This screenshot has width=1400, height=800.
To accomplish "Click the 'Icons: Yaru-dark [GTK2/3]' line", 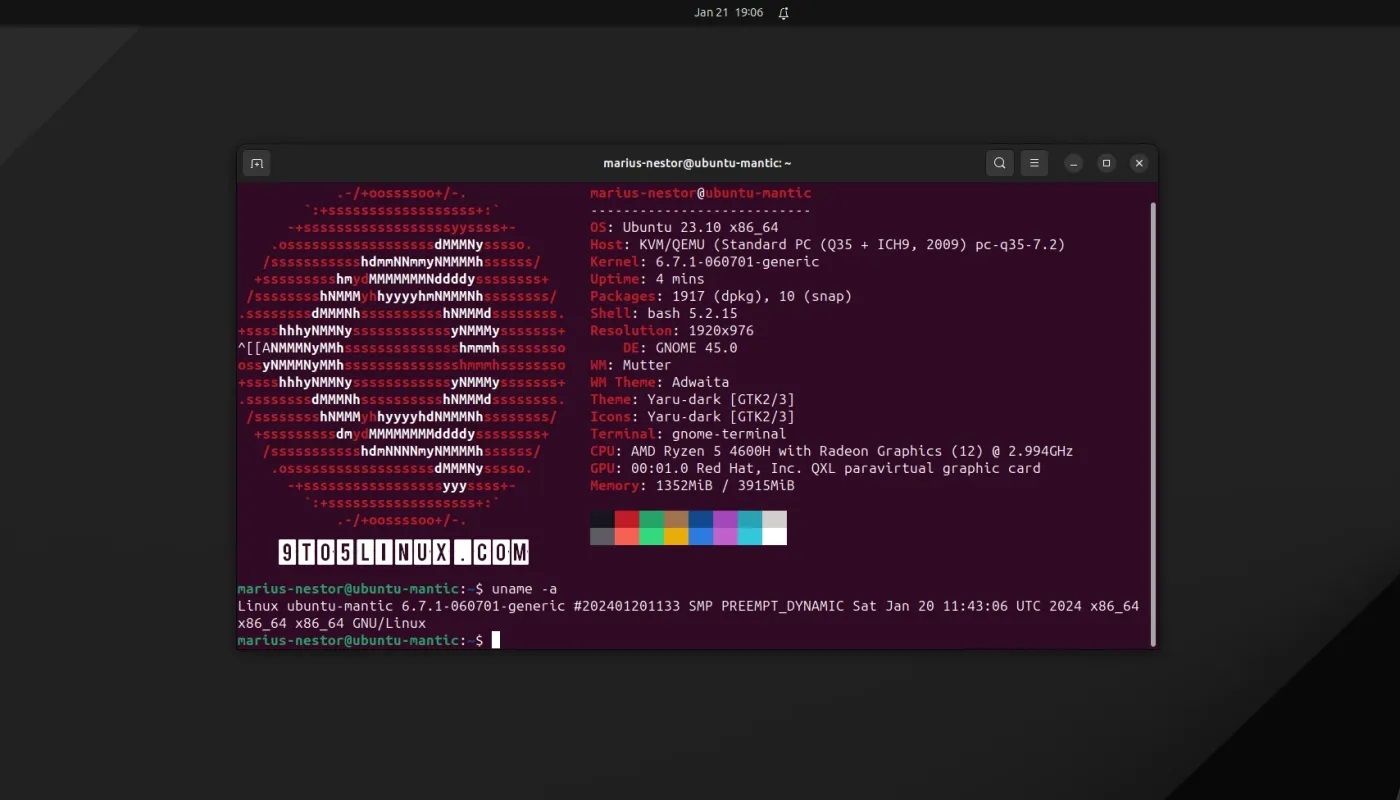I will (692, 416).
